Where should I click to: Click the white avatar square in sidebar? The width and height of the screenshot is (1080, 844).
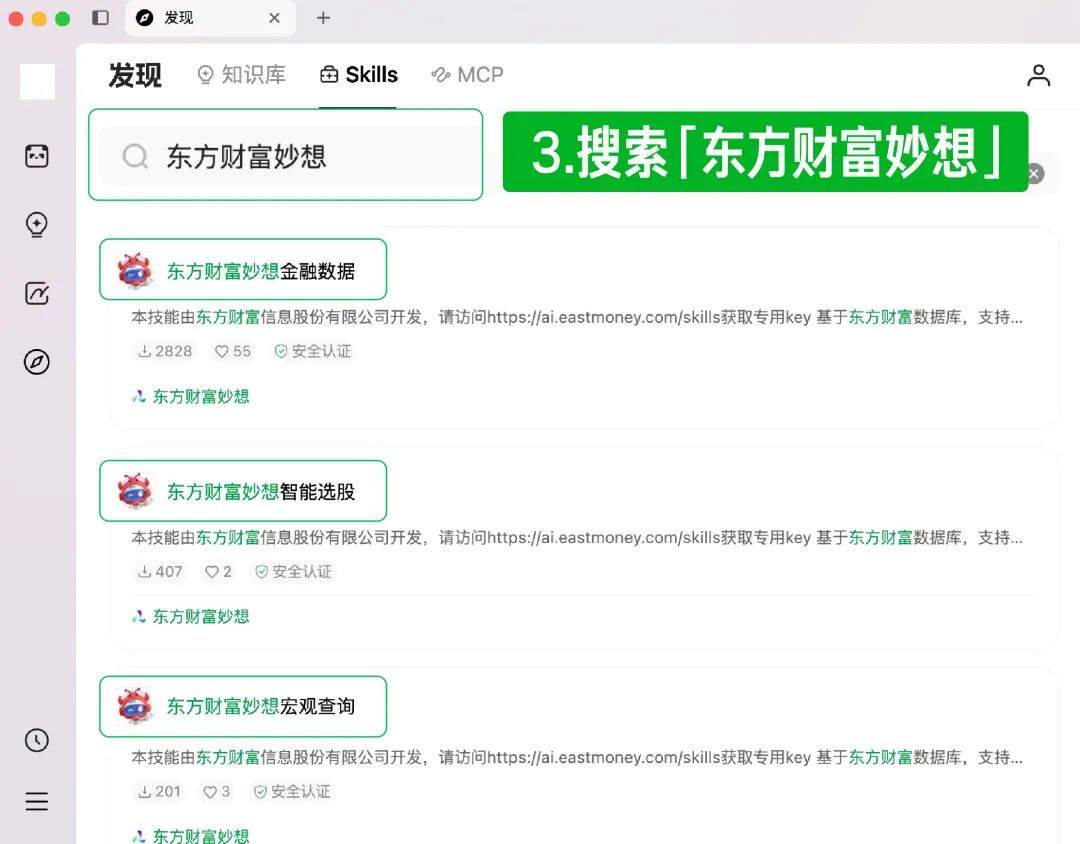(37, 82)
